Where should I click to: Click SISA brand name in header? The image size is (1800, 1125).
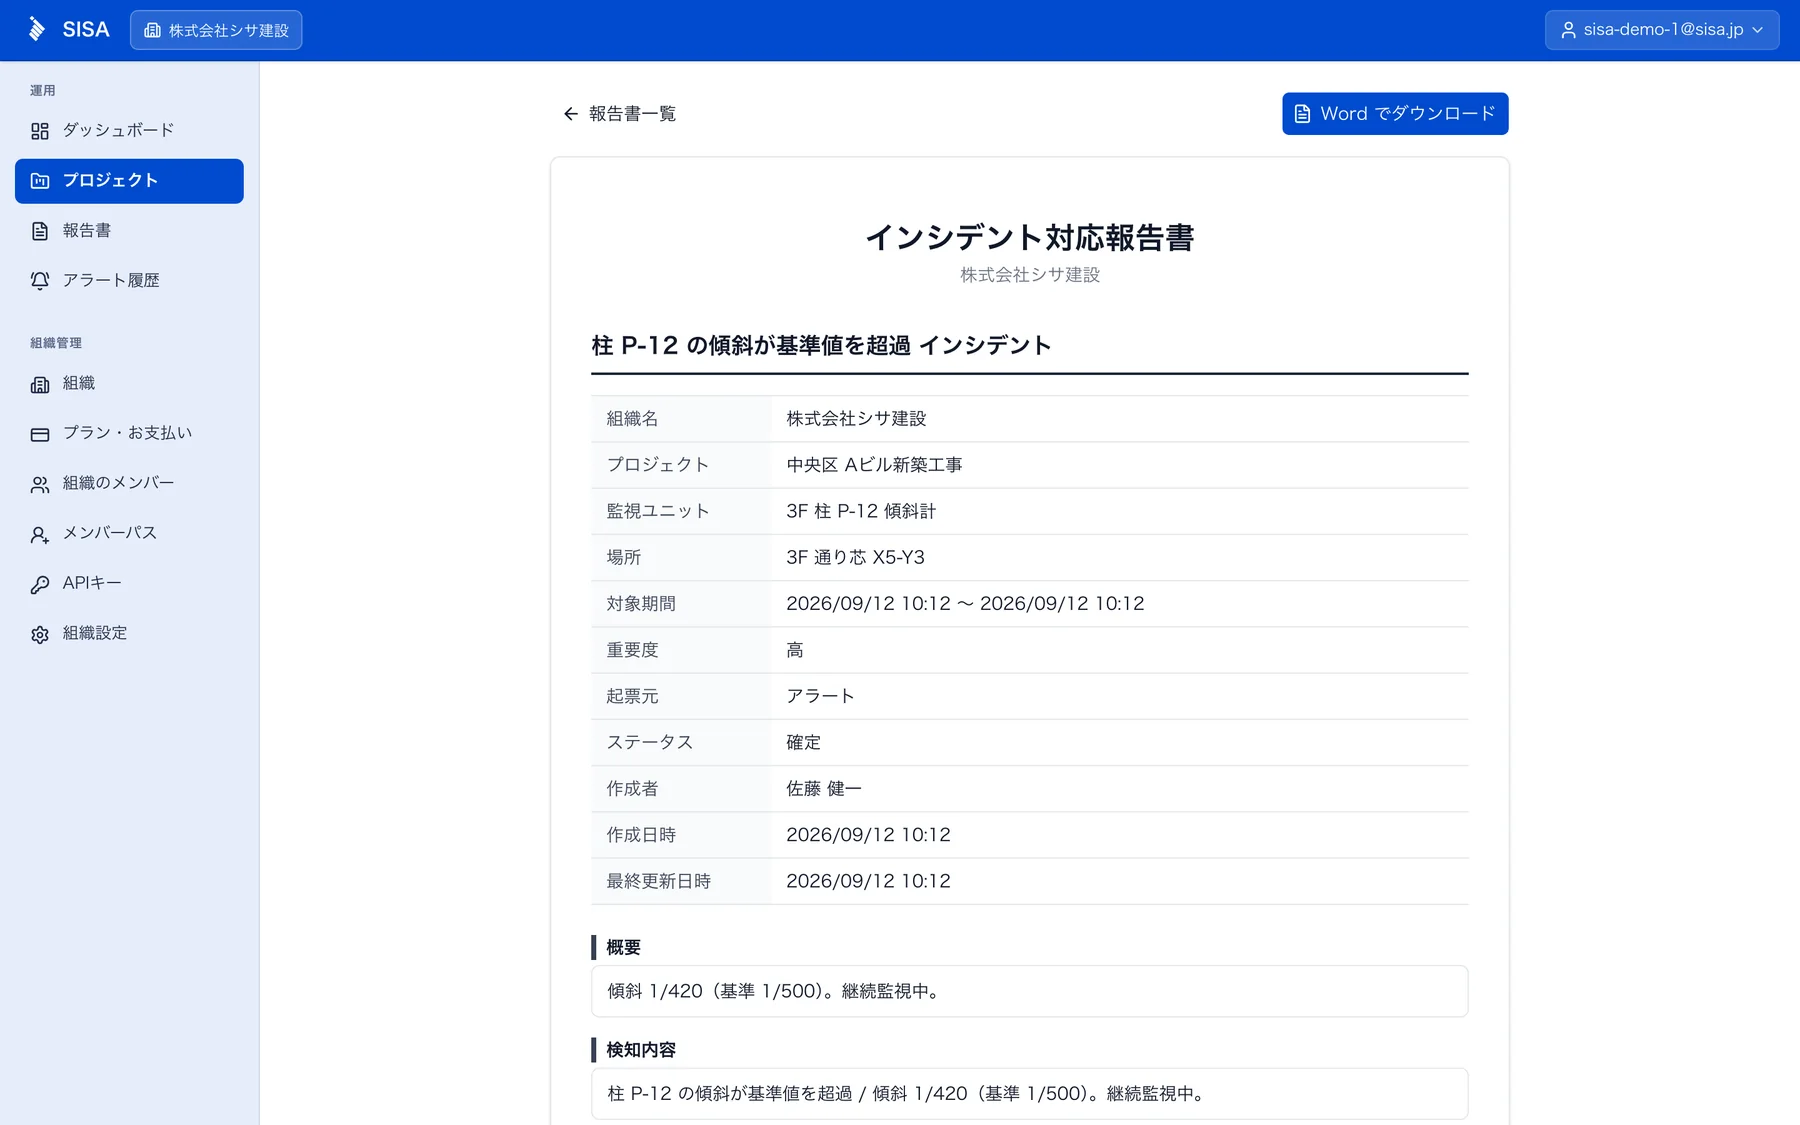(86, 30)
